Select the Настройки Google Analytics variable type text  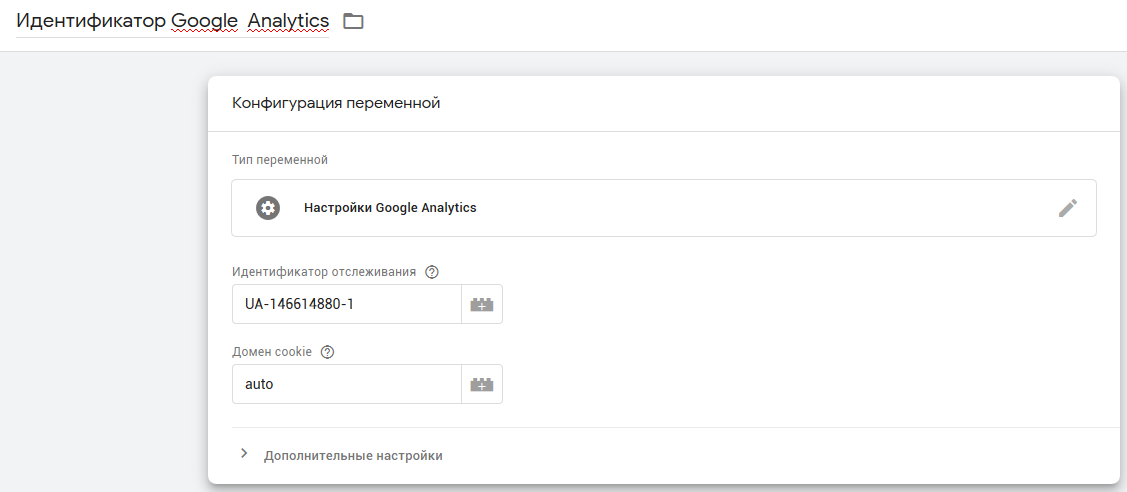coord(390,208)
